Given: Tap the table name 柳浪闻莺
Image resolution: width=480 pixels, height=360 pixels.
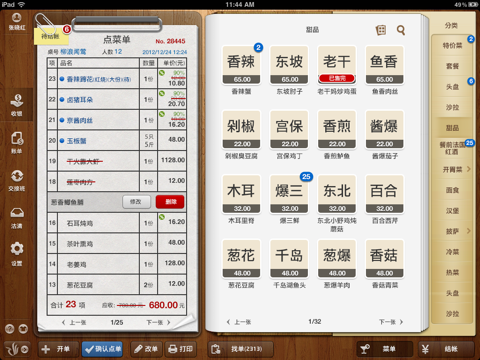Looking at the screenshot, I should pos(73,52).
